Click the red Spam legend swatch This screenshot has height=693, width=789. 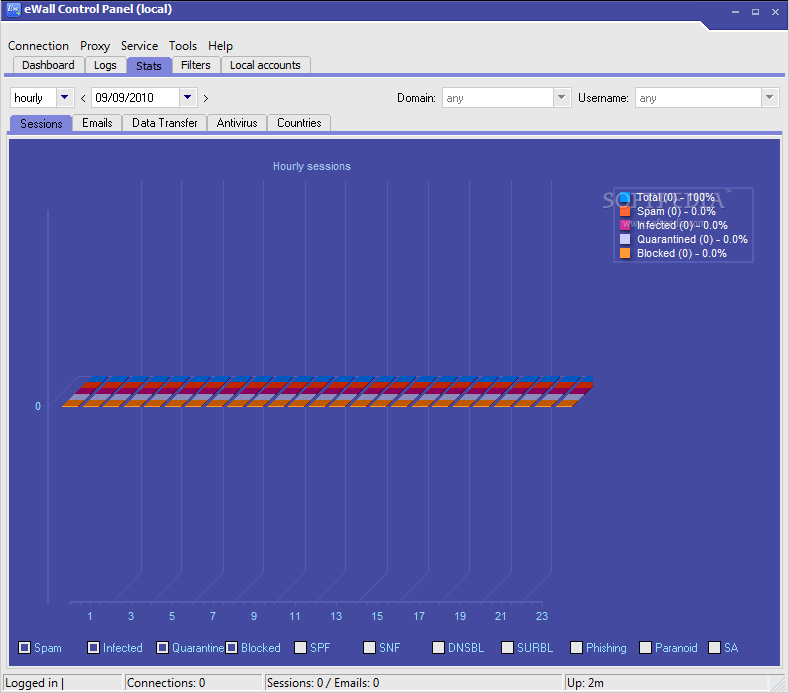624,211
